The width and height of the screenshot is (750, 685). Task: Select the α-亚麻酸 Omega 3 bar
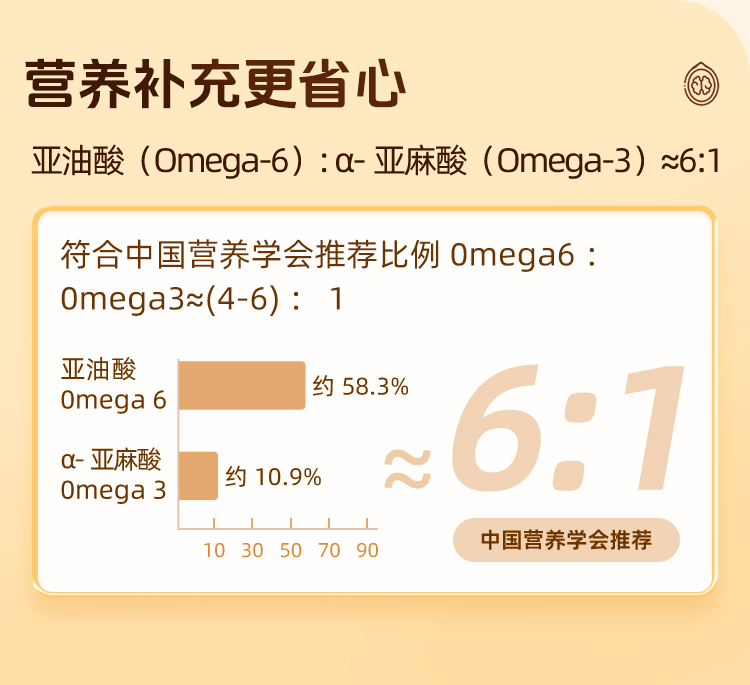198,476
